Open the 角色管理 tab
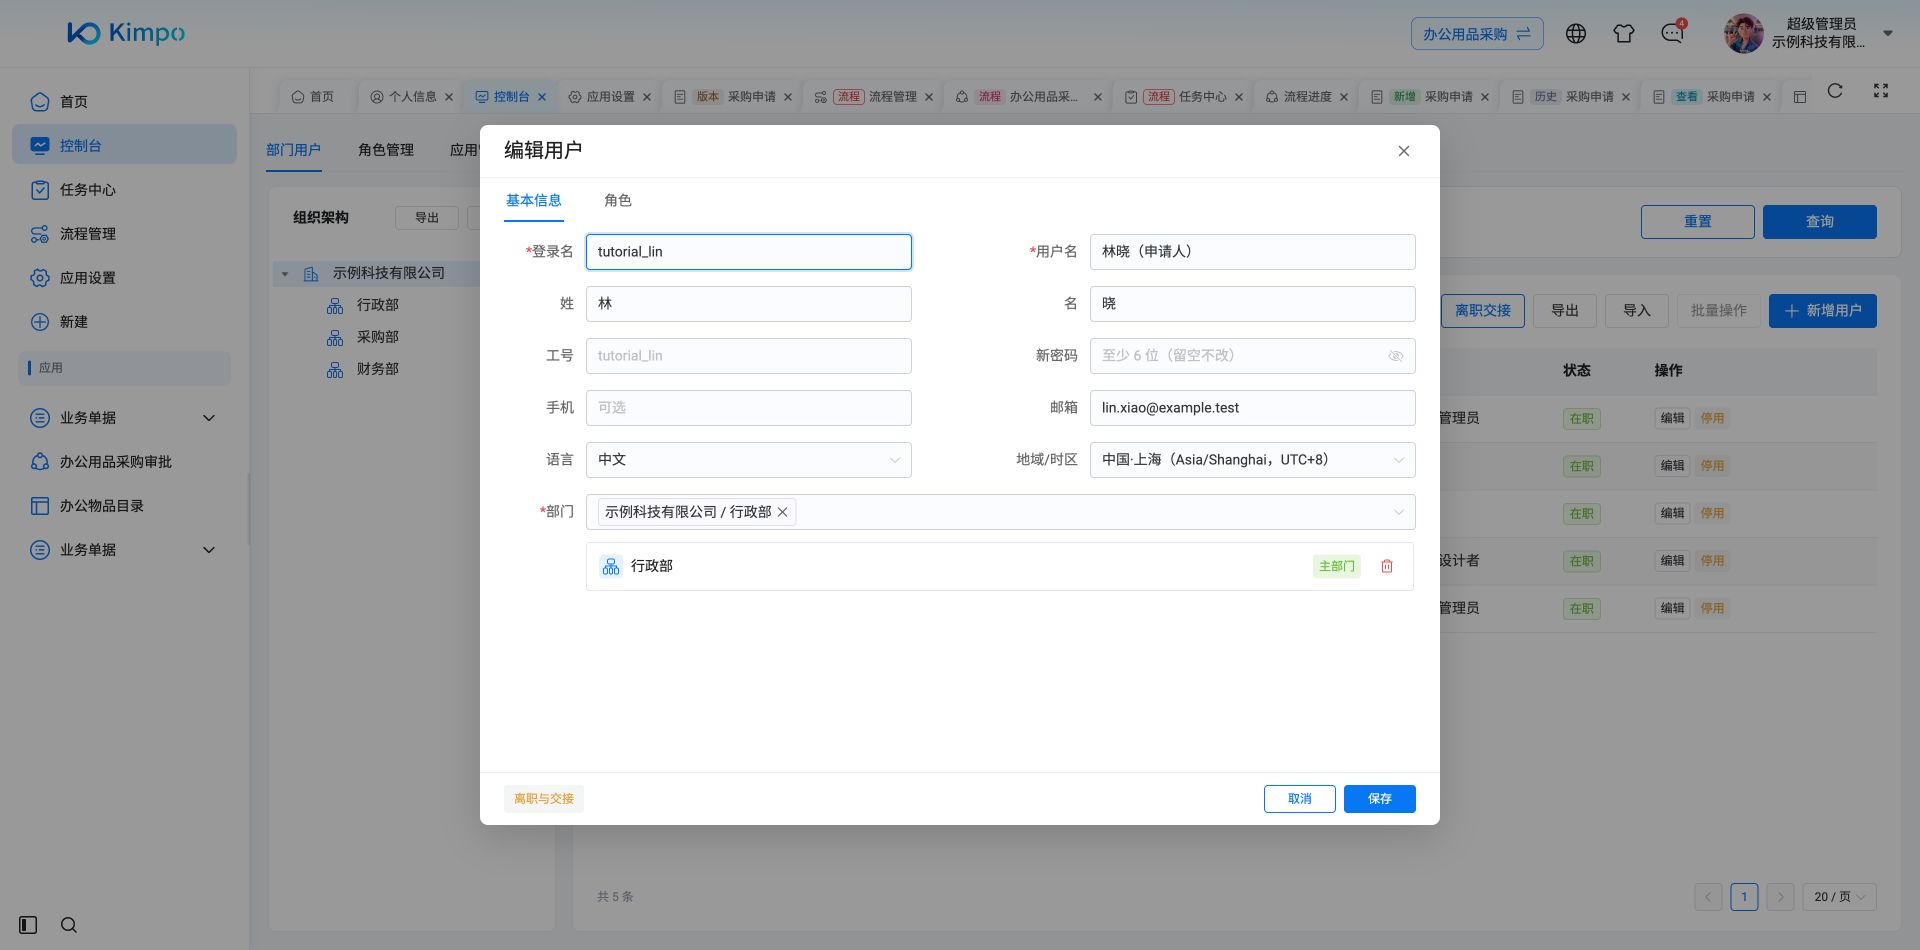 386,150
